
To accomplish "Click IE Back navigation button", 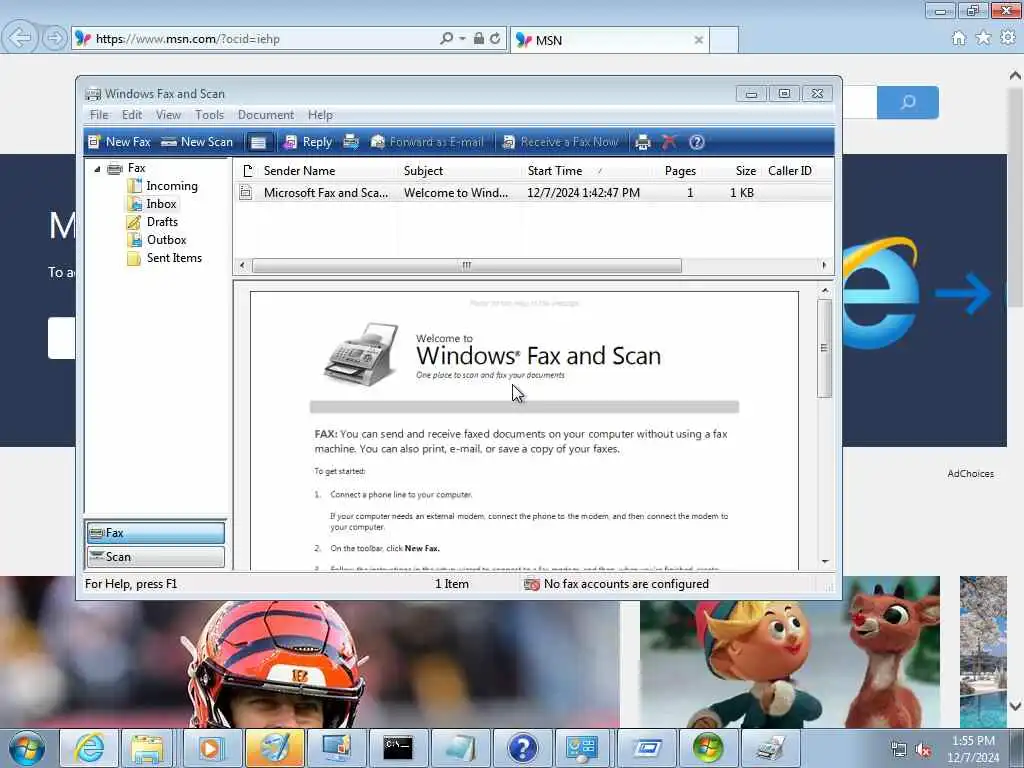I will (x=20, y=38).
